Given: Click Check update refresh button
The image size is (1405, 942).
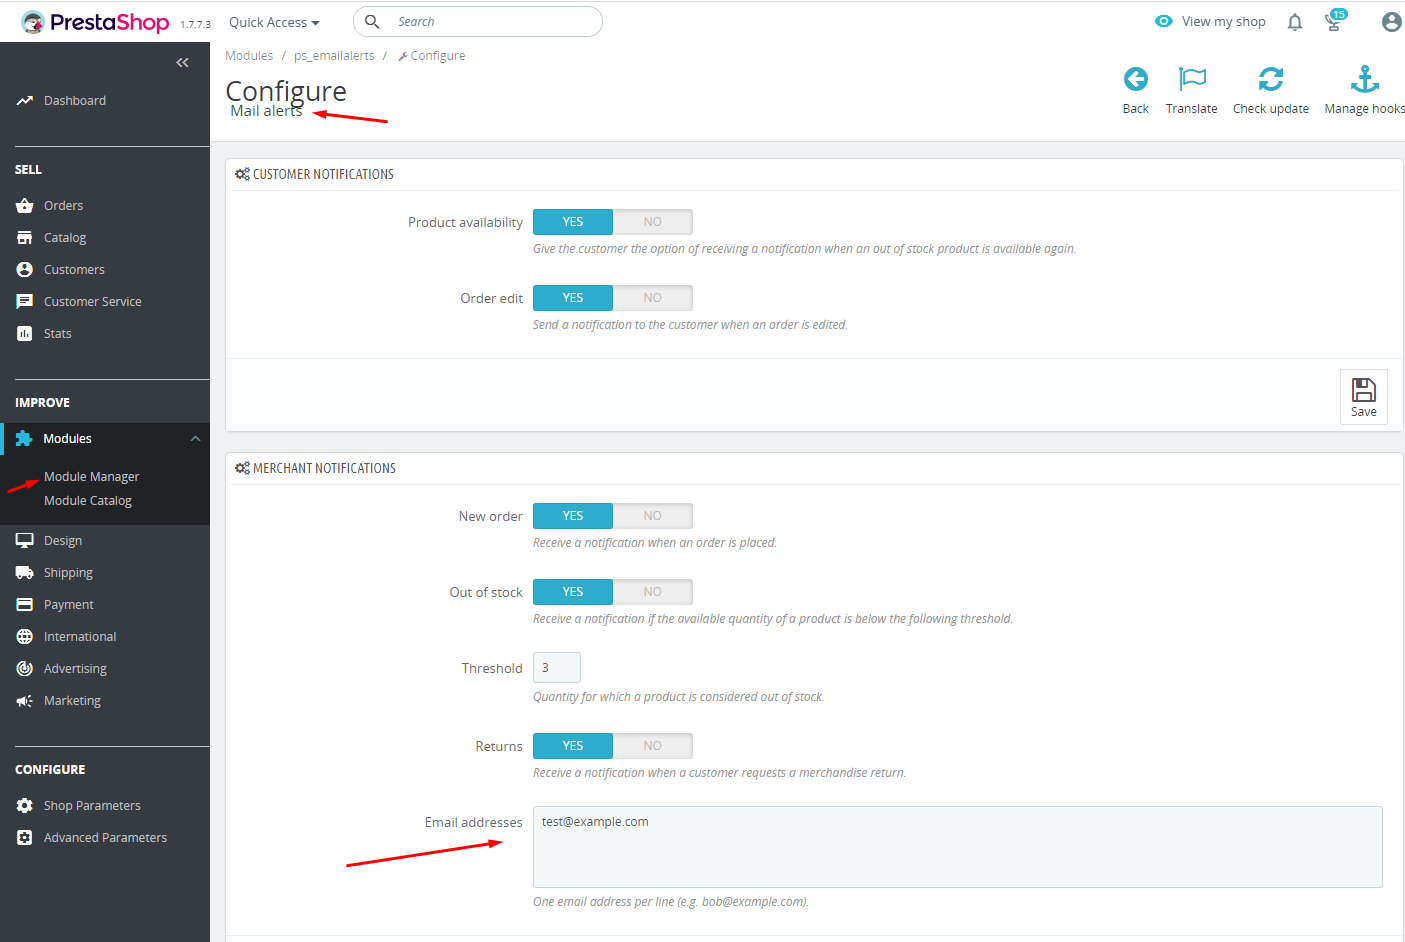Looking at the screenshot, I should [x=1271, y=91].
